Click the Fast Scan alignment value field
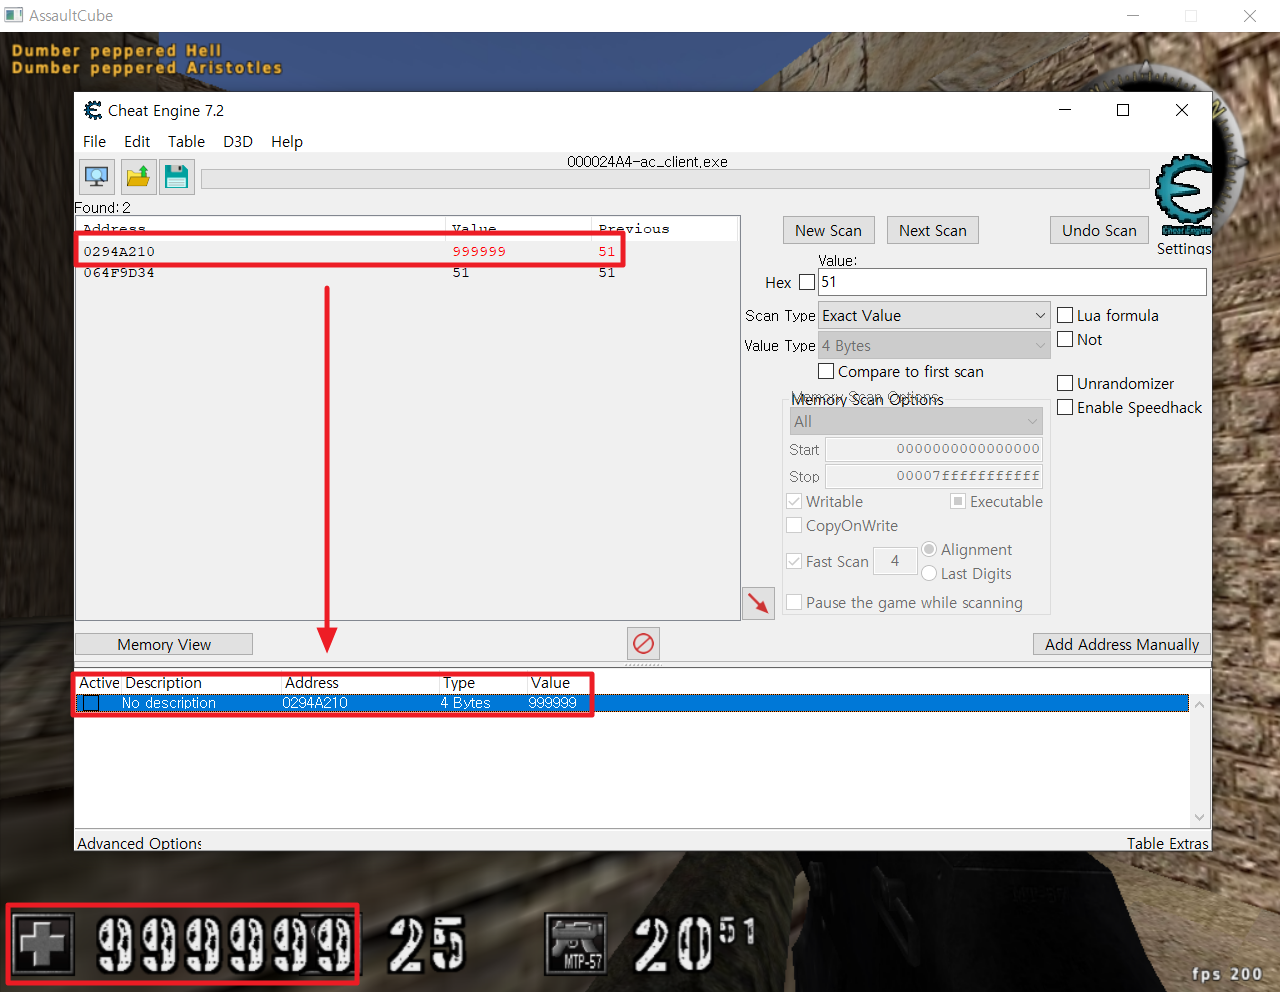 point(895,561)
